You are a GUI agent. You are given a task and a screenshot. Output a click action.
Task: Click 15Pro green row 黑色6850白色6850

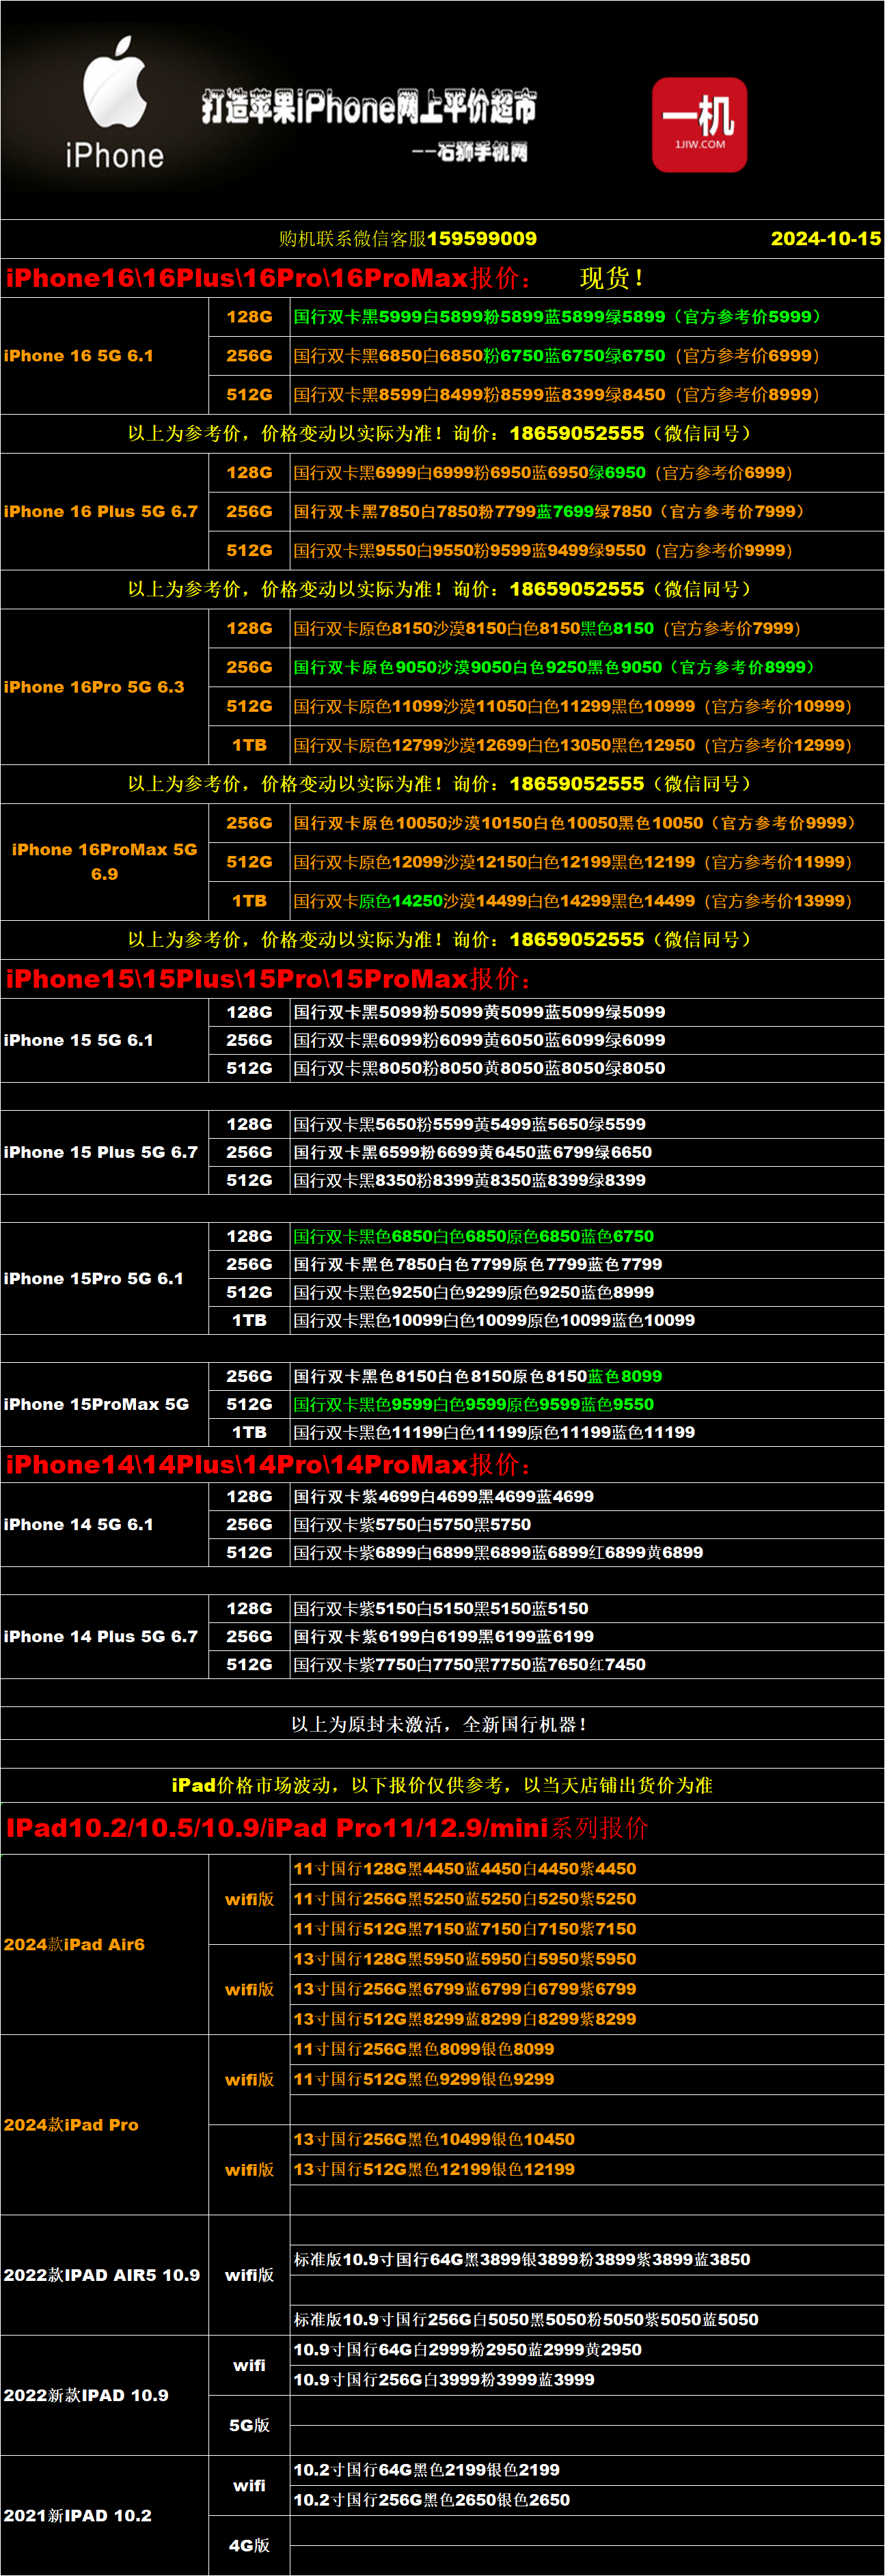[587, 1237]
